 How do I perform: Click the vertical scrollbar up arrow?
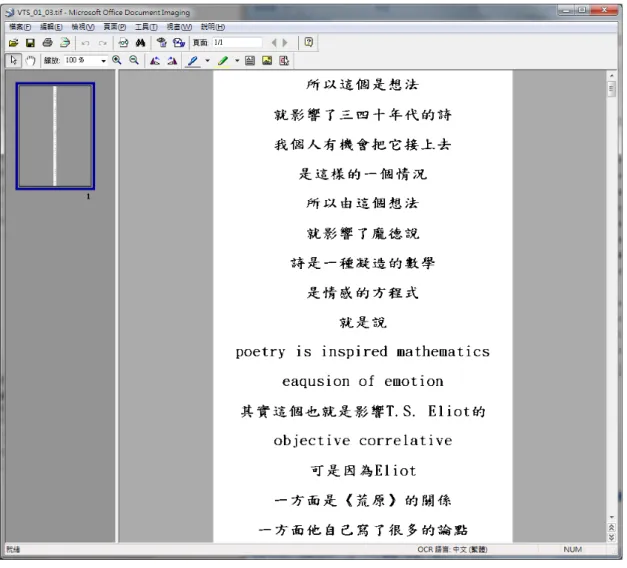[x=612, y=75]
